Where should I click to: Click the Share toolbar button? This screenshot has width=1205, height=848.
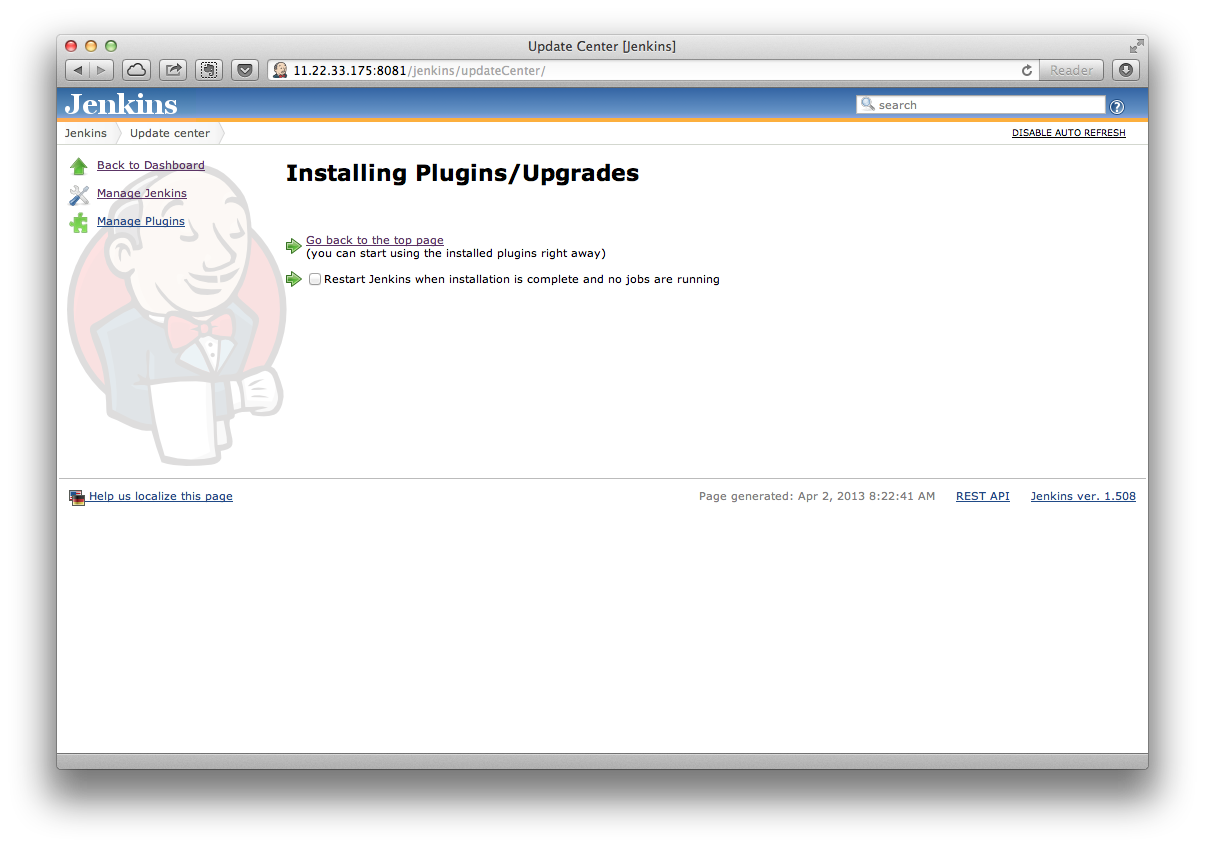point(173,70)
